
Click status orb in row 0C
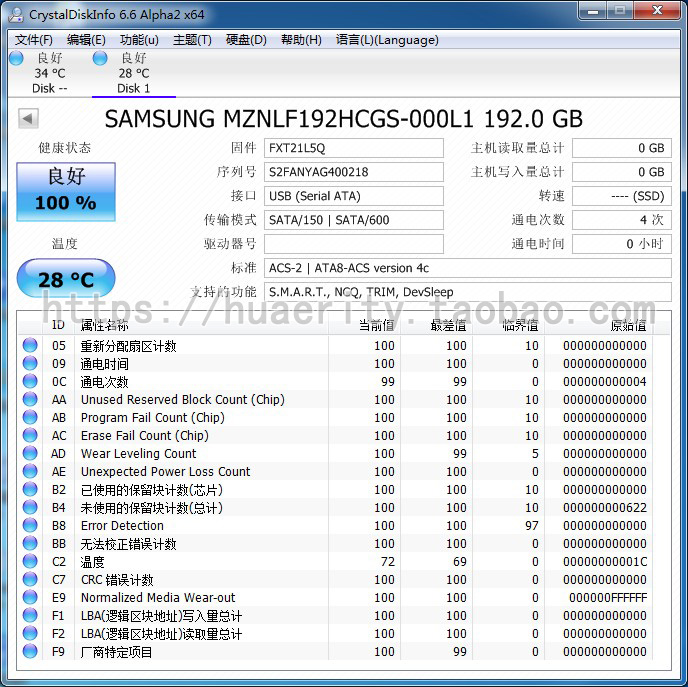[x=30, y=381]
